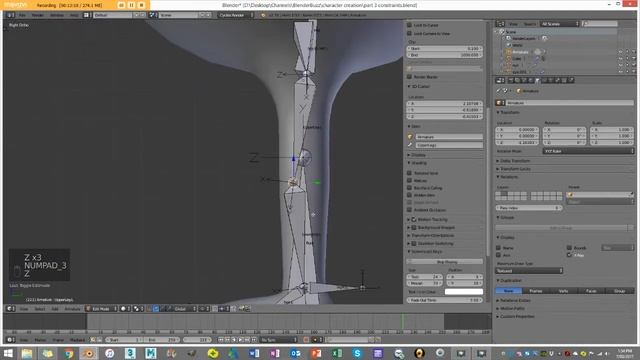Open PowerPoint from the taskbar
Viewport: 640px width, 360px height.
(316, 353)
